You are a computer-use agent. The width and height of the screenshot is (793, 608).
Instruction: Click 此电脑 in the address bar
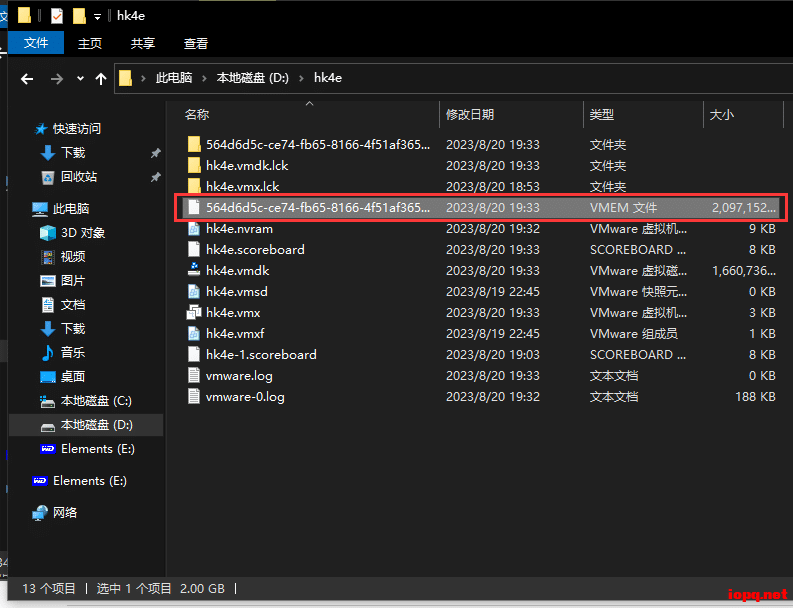tap(173, 78)
